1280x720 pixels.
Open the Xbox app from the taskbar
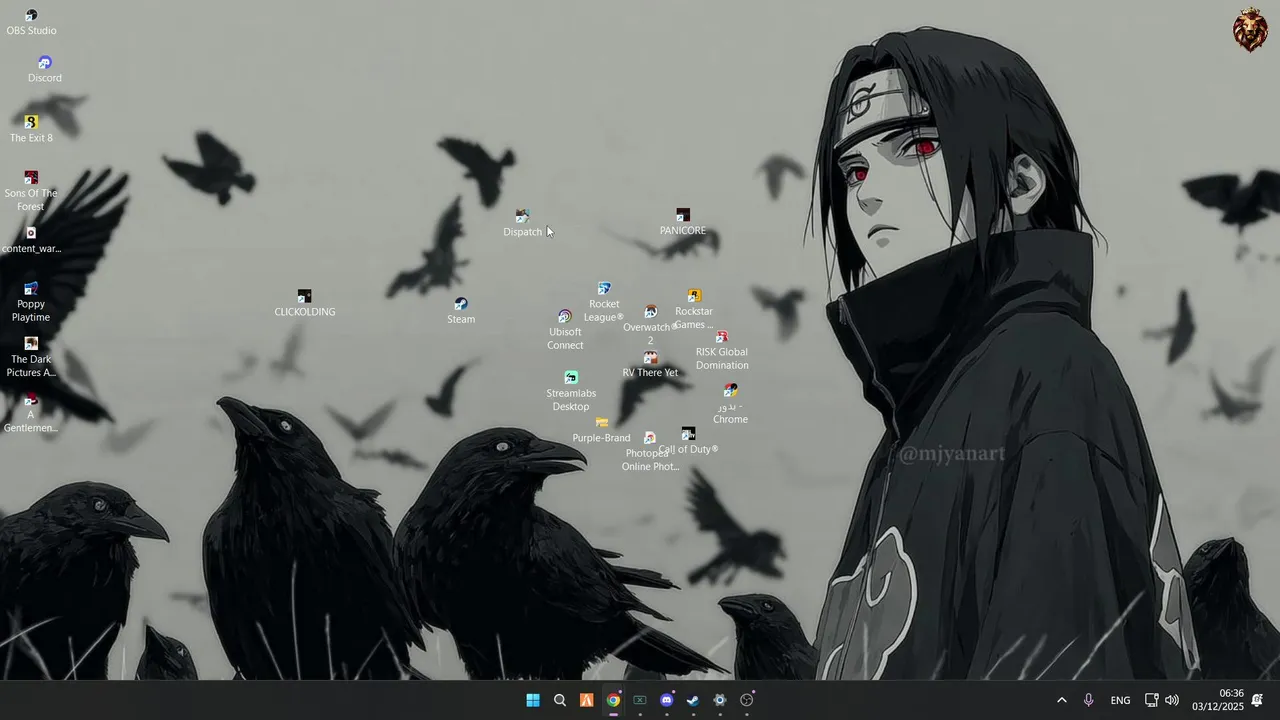pyautogui.click(x=640, y=700)
